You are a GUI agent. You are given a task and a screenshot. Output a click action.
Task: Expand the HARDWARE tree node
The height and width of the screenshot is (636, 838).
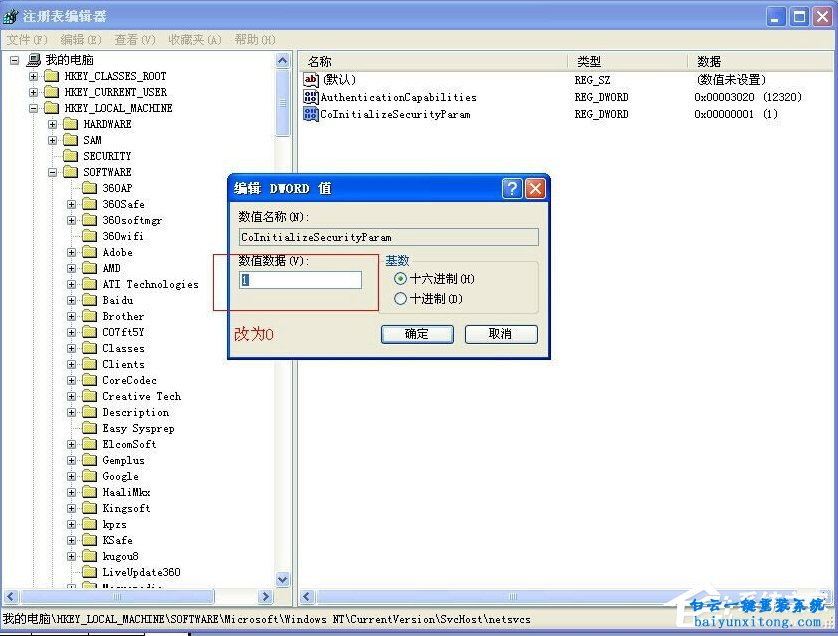click(x=51, y=124)
